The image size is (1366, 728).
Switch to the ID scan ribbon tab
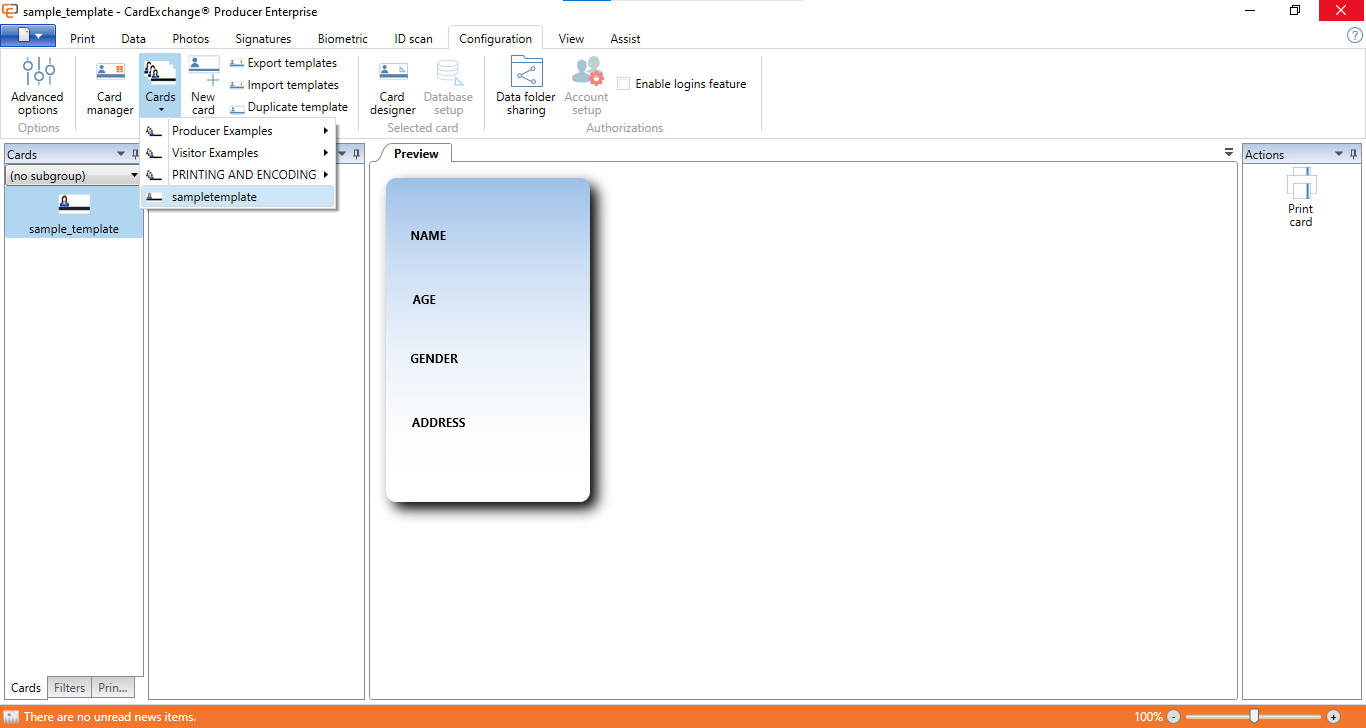[414, 39]
